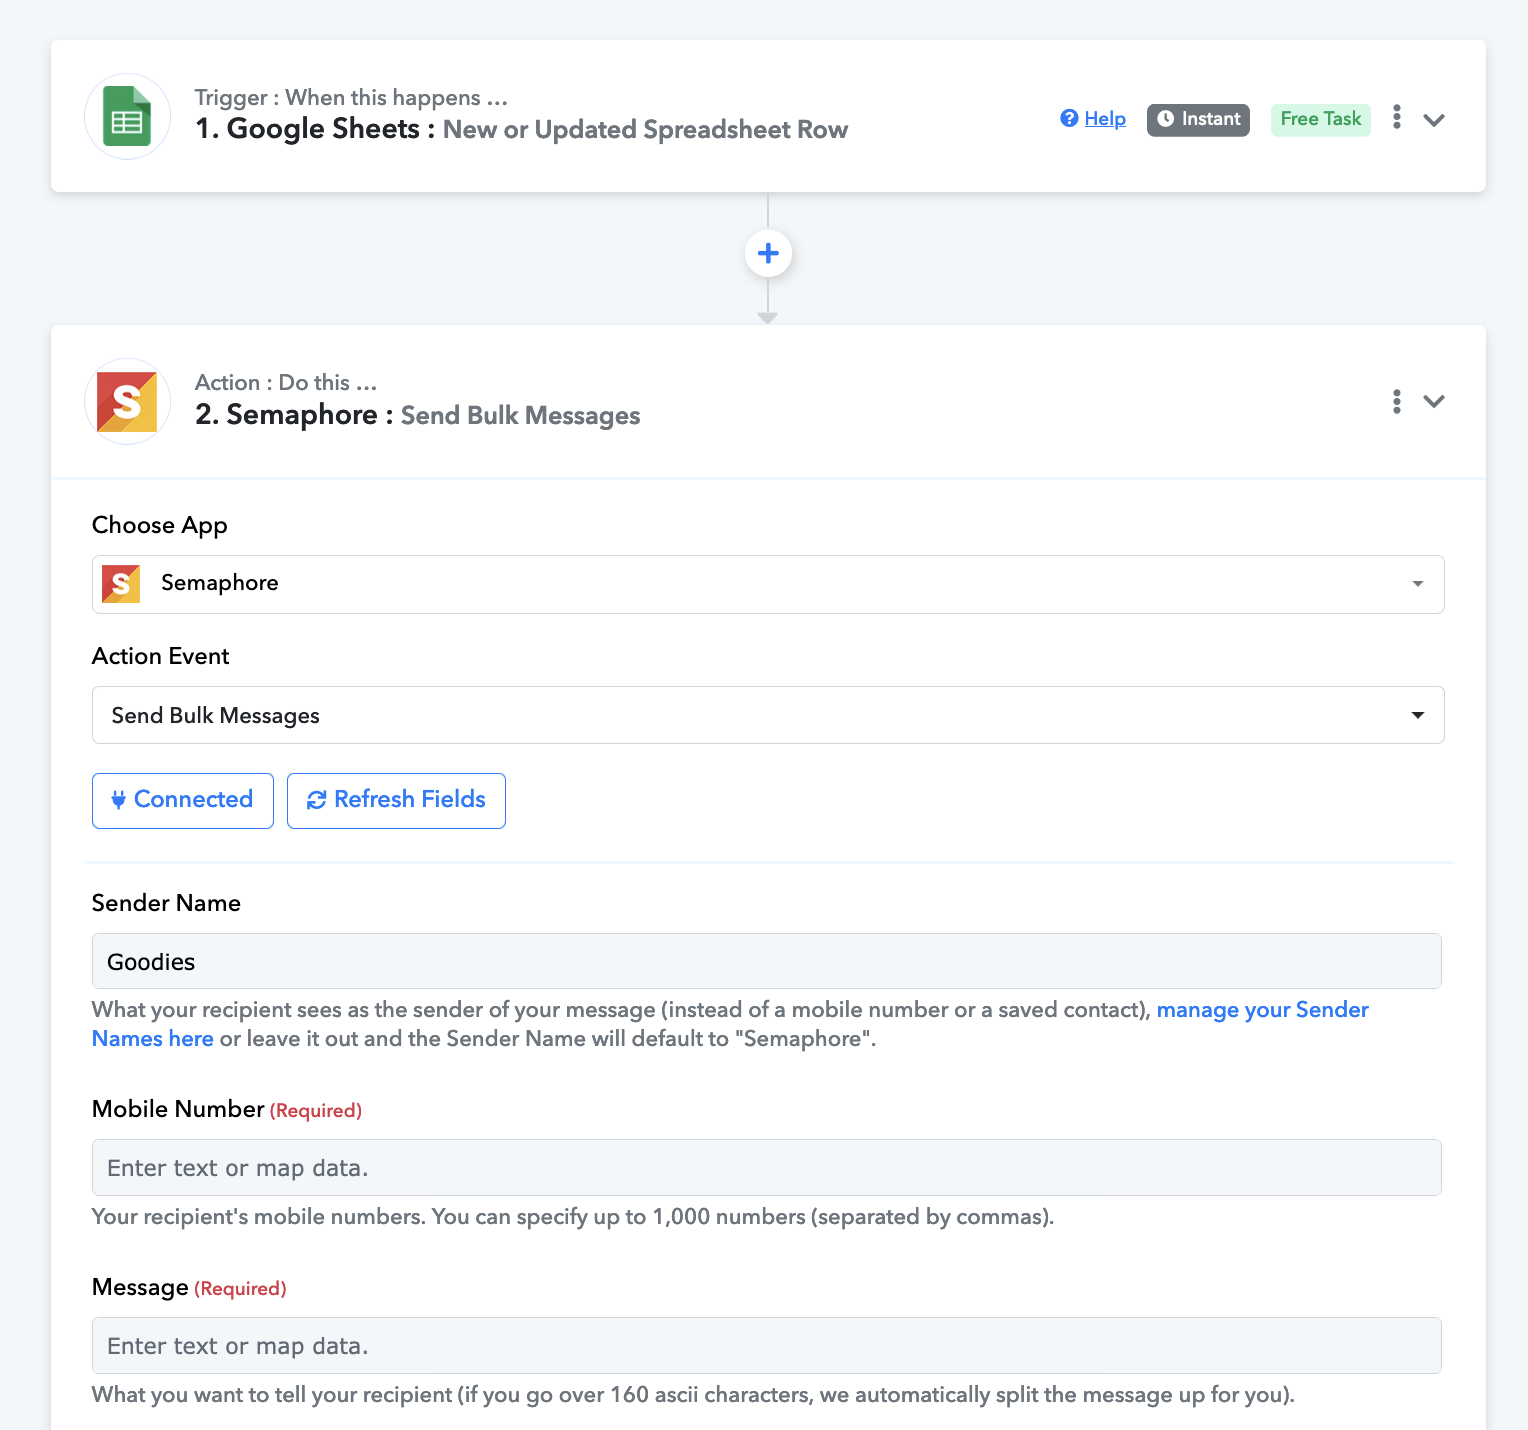The width and height of the screenshot is (1528, 1430).
Task: Click the Connected button
Action: click(x=183, y=800)
